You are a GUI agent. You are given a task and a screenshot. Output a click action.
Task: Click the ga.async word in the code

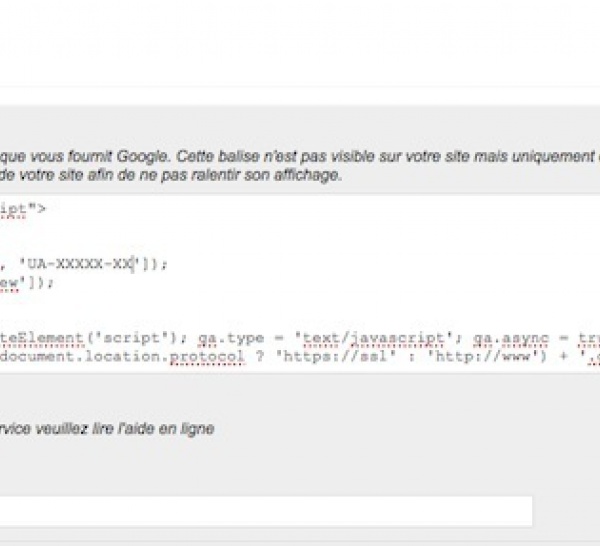click(x=522, y=339)
